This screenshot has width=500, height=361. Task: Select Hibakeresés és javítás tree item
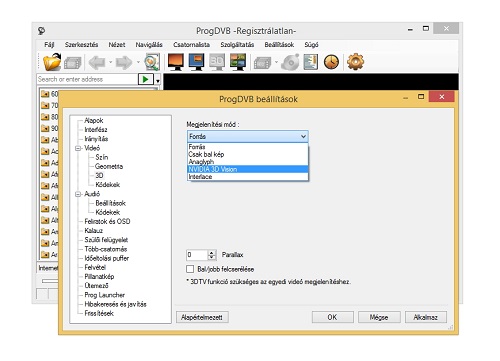click(115, 304)
